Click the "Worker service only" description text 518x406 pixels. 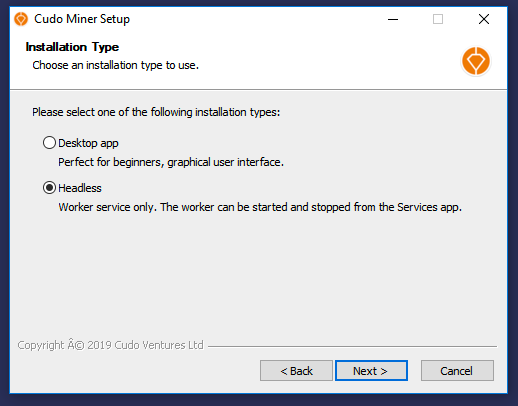tap(260, 207)
